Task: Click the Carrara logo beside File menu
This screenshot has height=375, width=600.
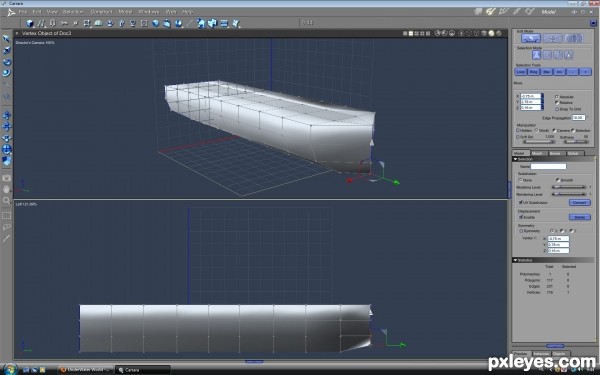Action: pos(11,12)
